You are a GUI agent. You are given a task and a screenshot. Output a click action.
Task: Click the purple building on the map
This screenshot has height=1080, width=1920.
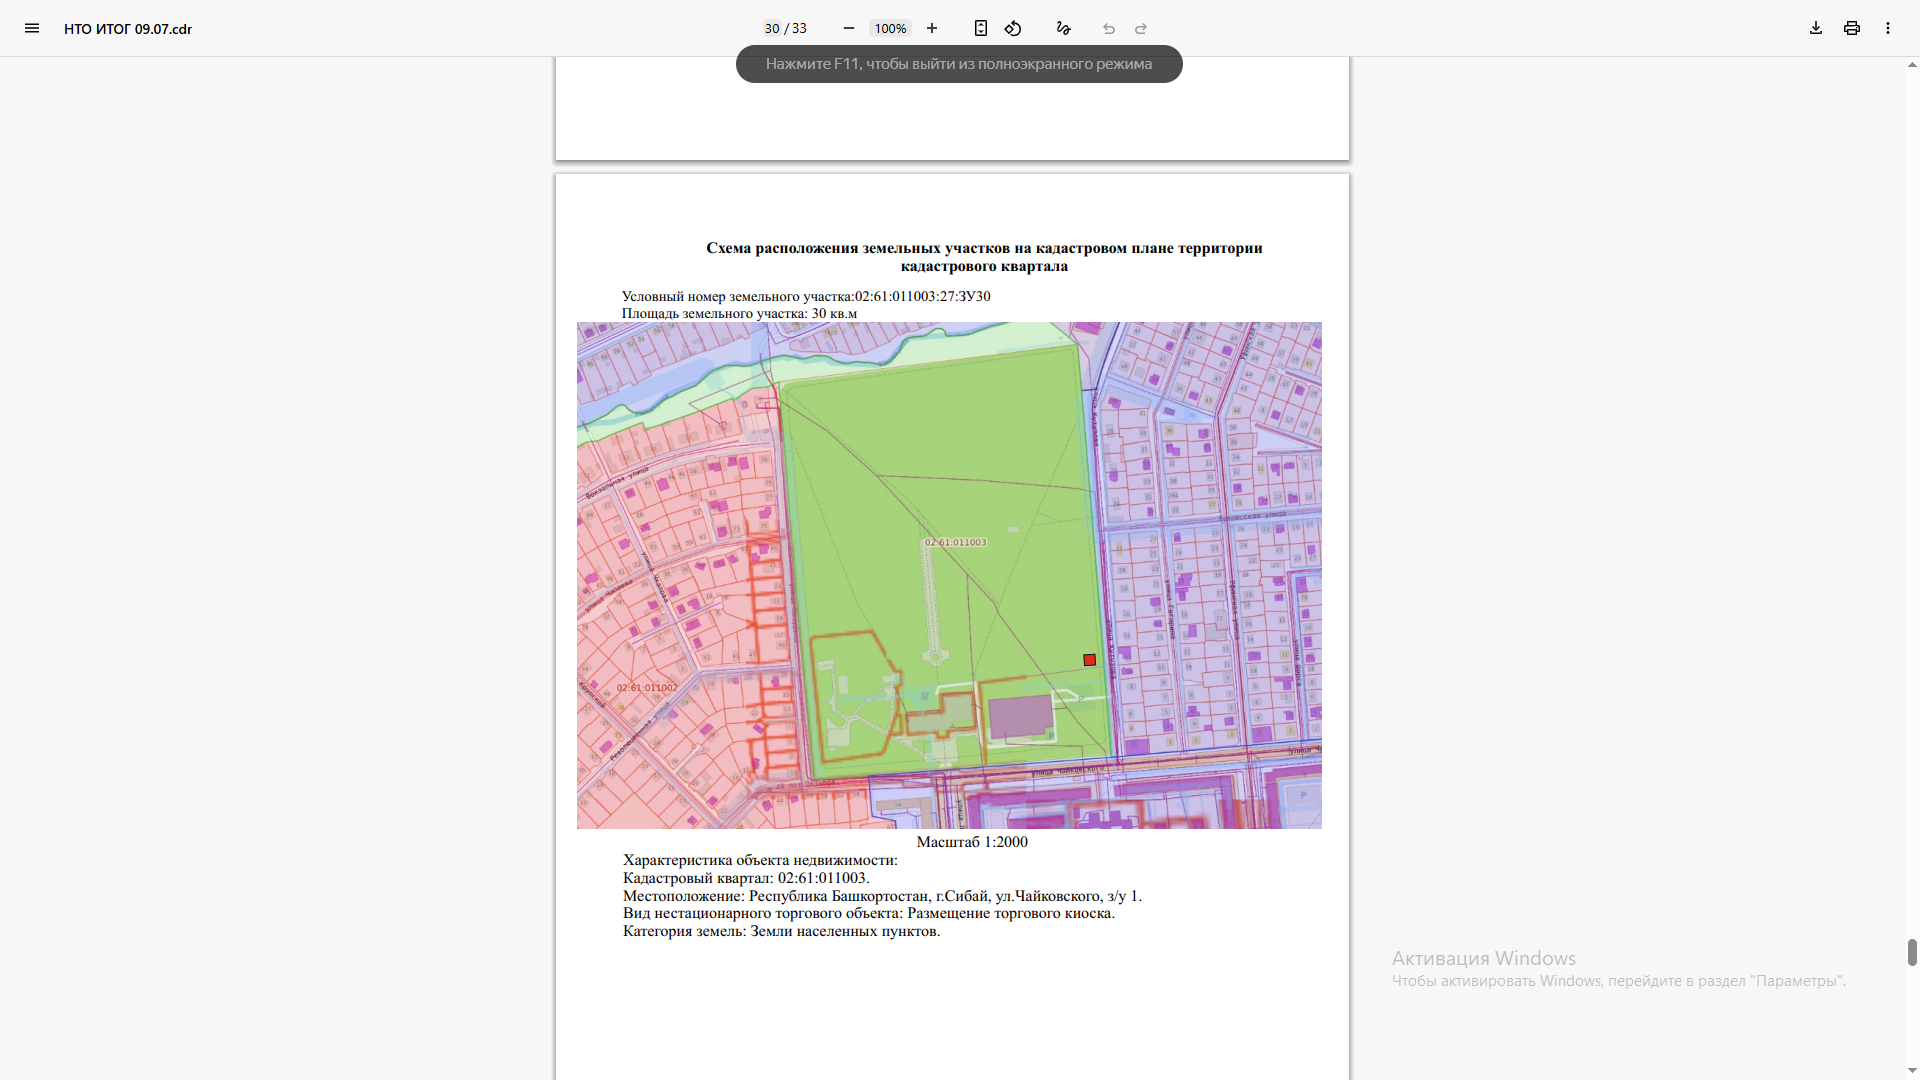point(1020,716)
